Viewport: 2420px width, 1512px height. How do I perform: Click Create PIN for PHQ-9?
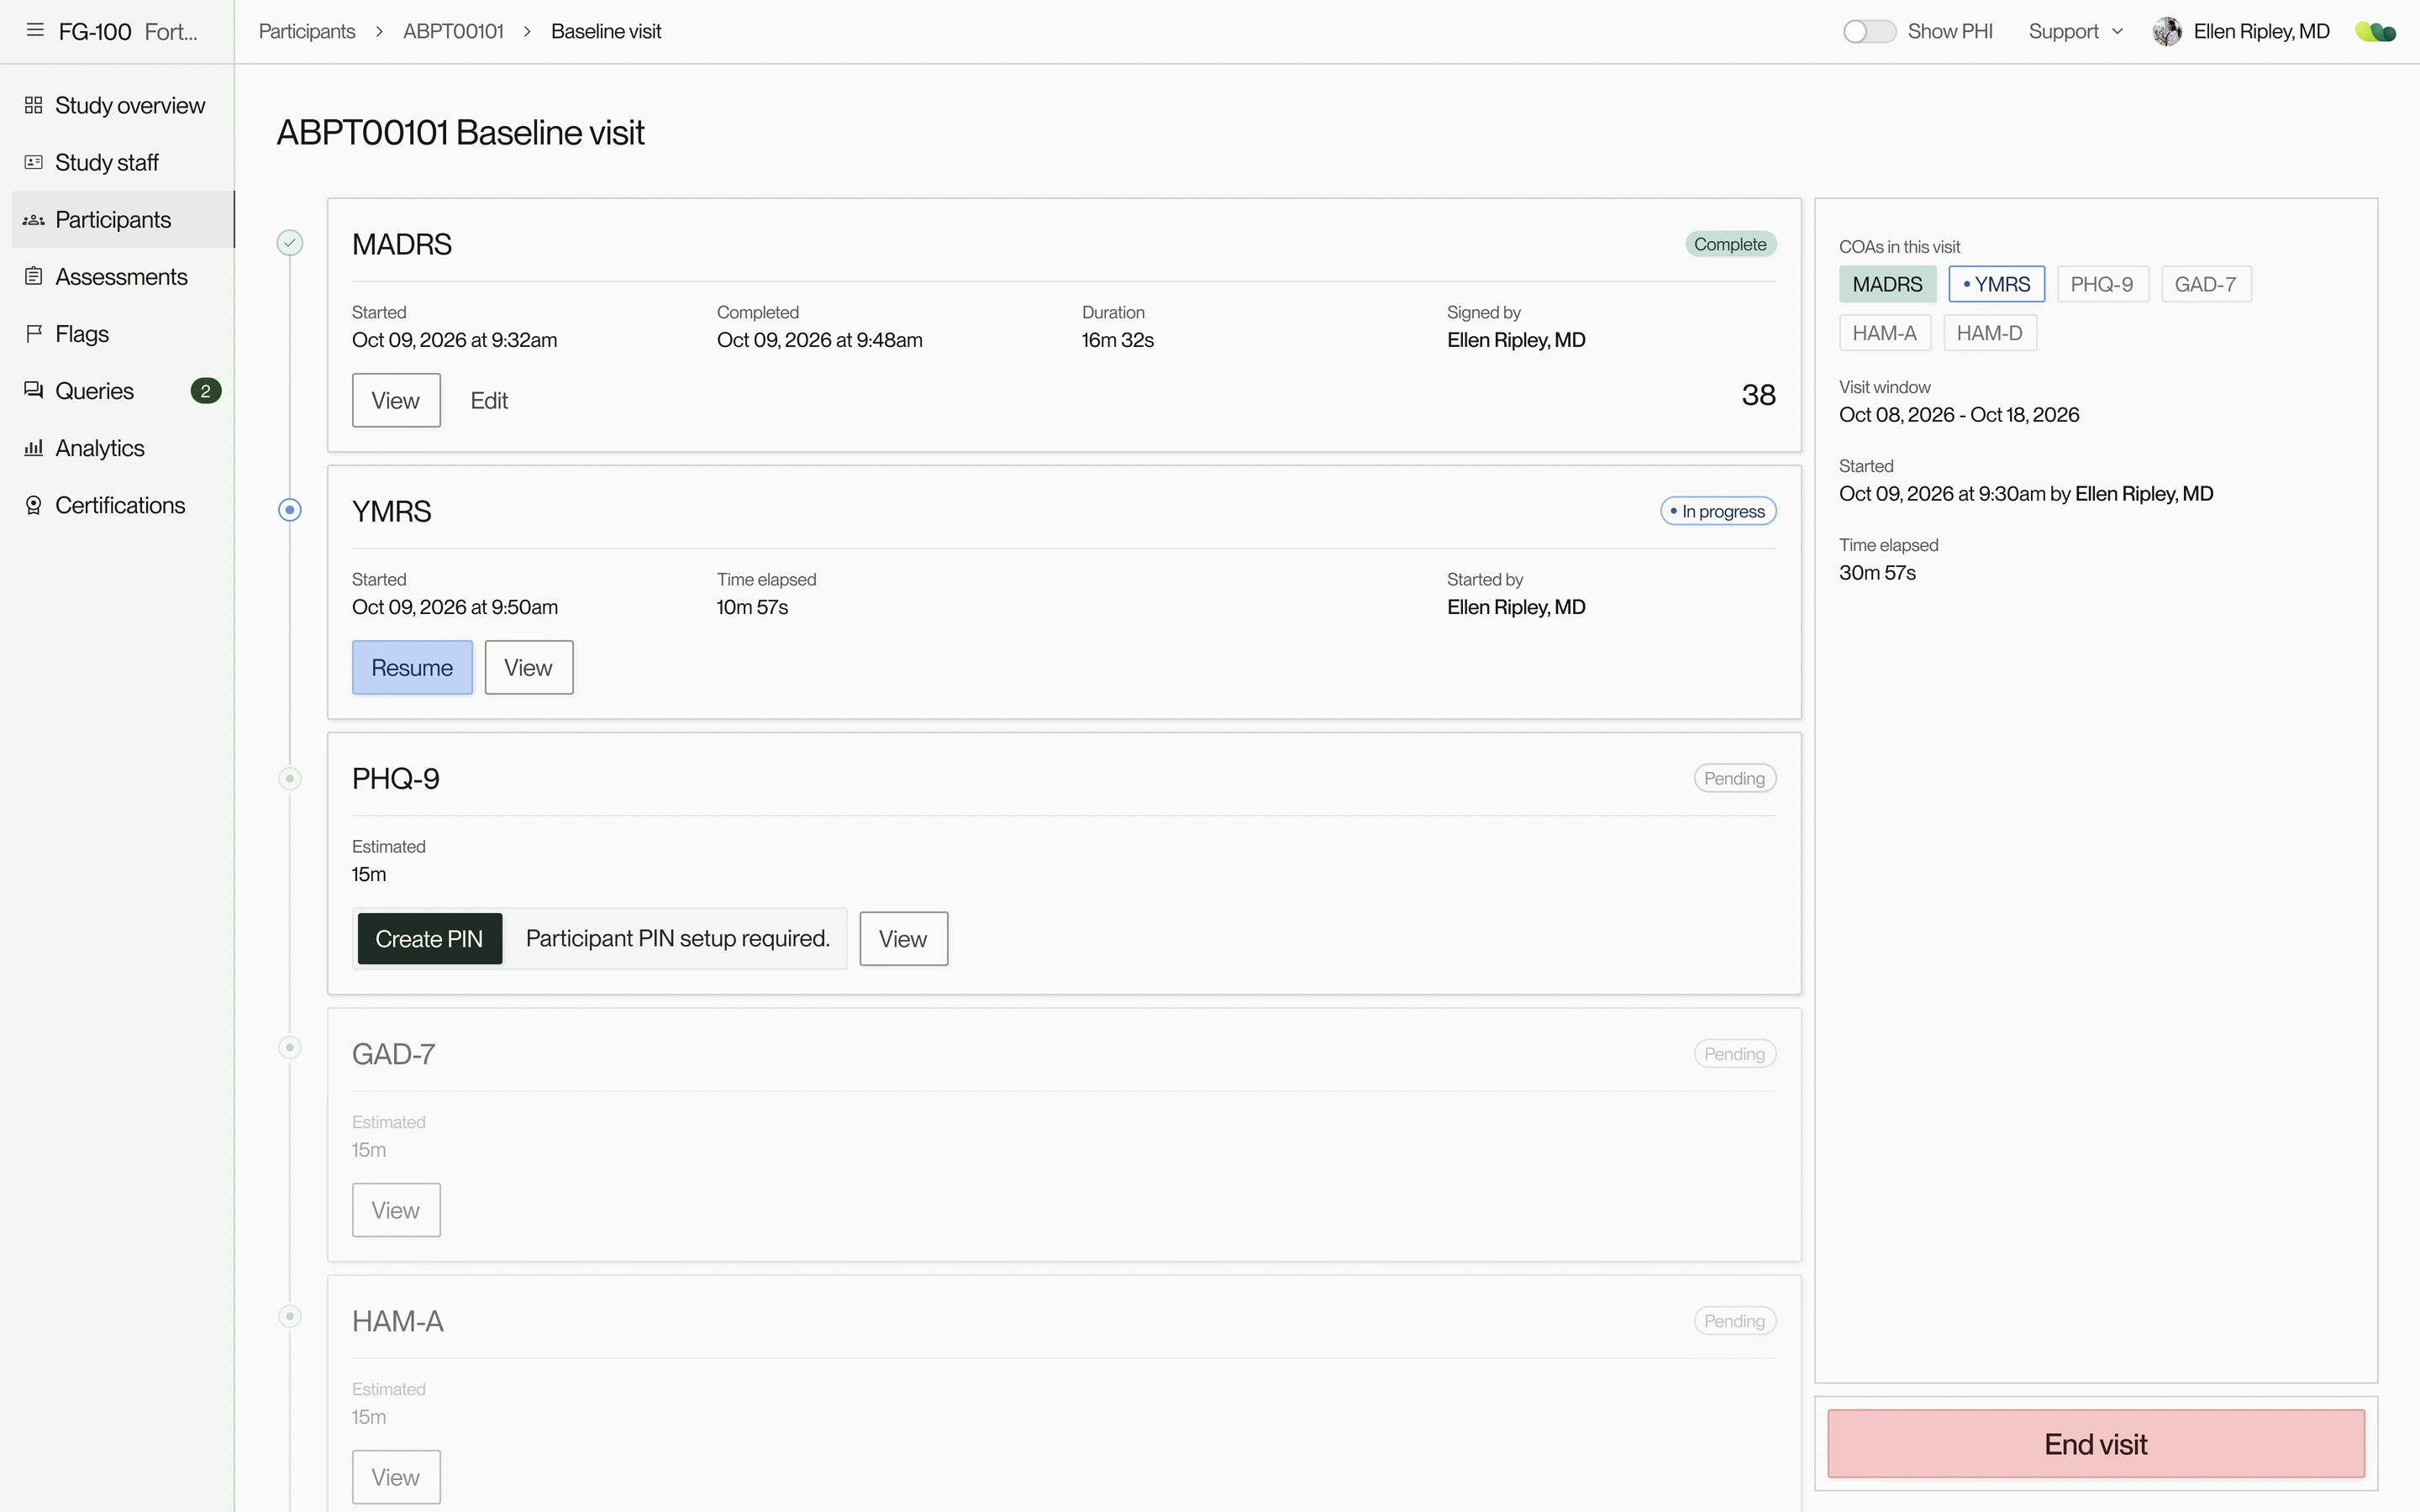tap(430, 938)
